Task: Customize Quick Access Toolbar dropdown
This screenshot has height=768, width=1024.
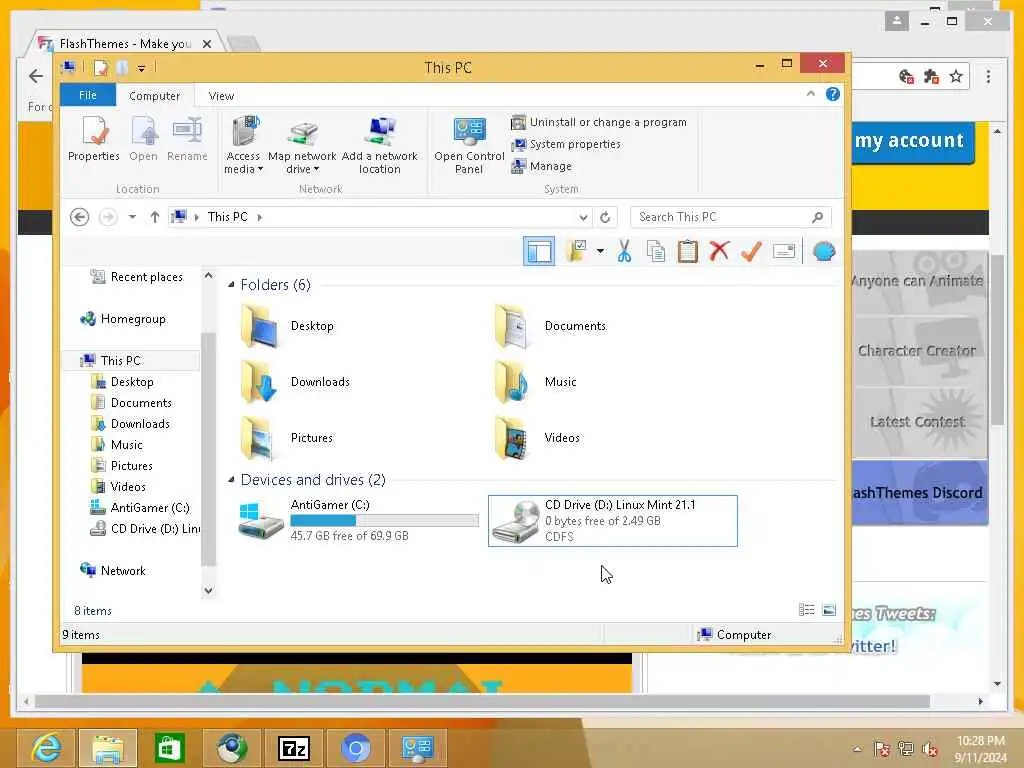Action: pyautogui.click(x=141, y=68)
